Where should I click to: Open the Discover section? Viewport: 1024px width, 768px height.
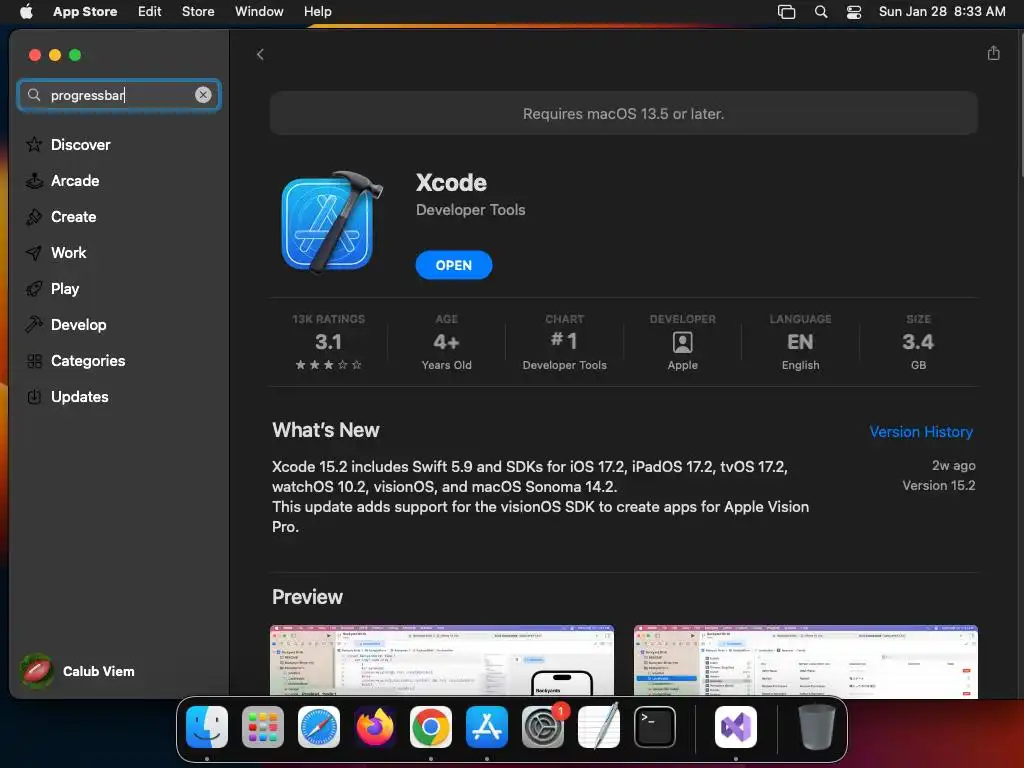point(80,145)
